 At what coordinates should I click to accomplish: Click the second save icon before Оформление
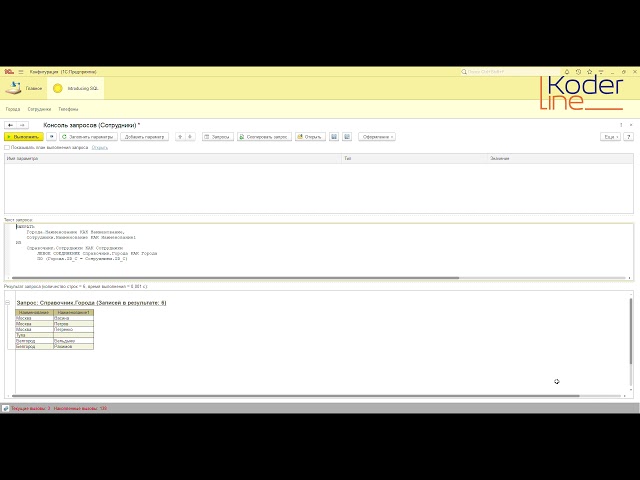pos(347,137)
